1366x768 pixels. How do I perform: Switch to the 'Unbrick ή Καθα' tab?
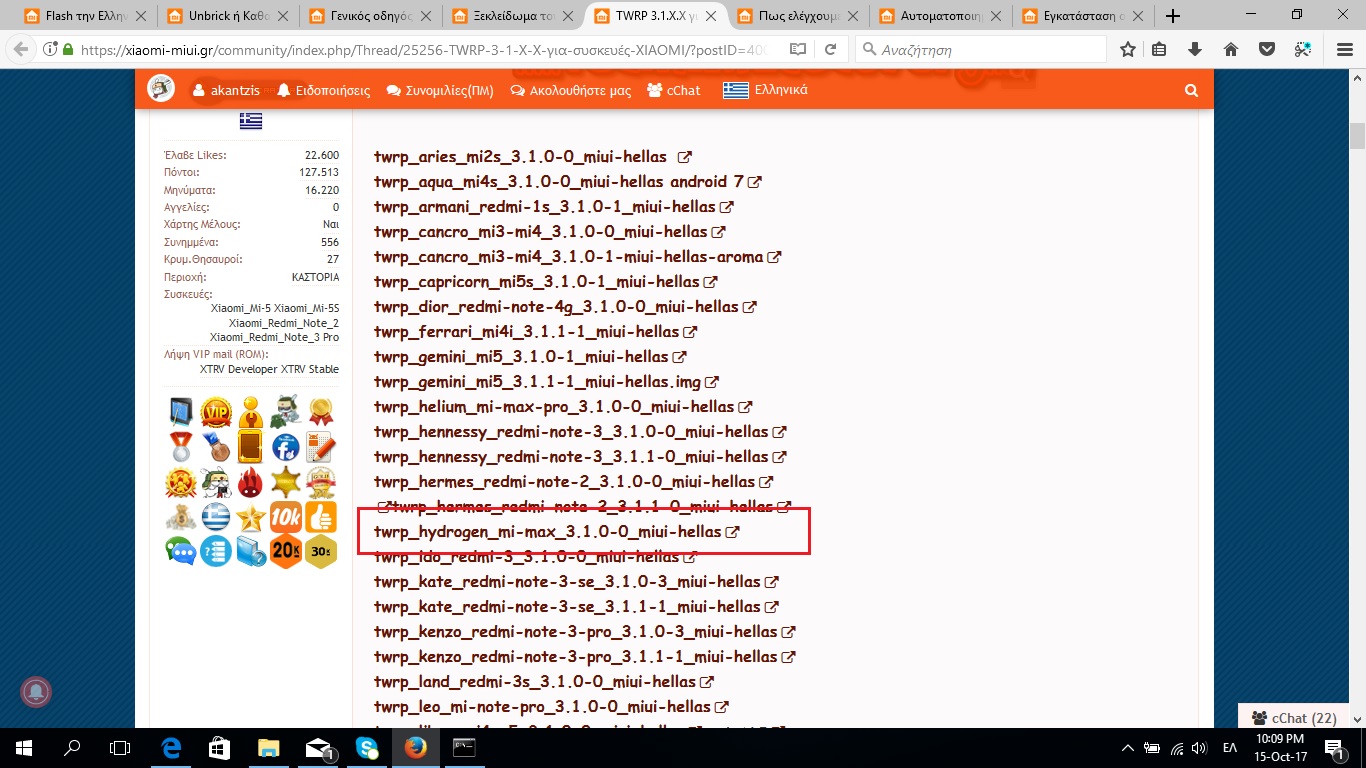[229, 16]
